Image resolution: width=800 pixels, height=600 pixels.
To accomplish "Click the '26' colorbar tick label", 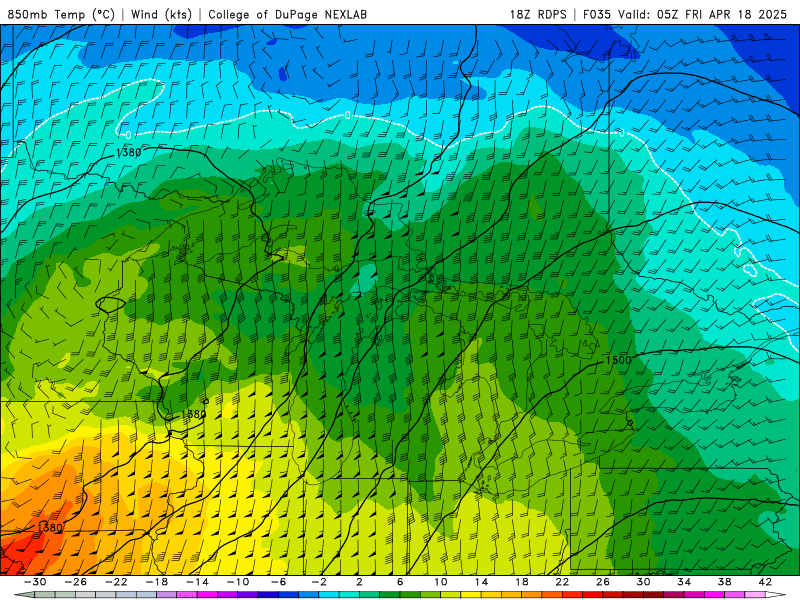I will pyautogui.click(x=603, y=582).
